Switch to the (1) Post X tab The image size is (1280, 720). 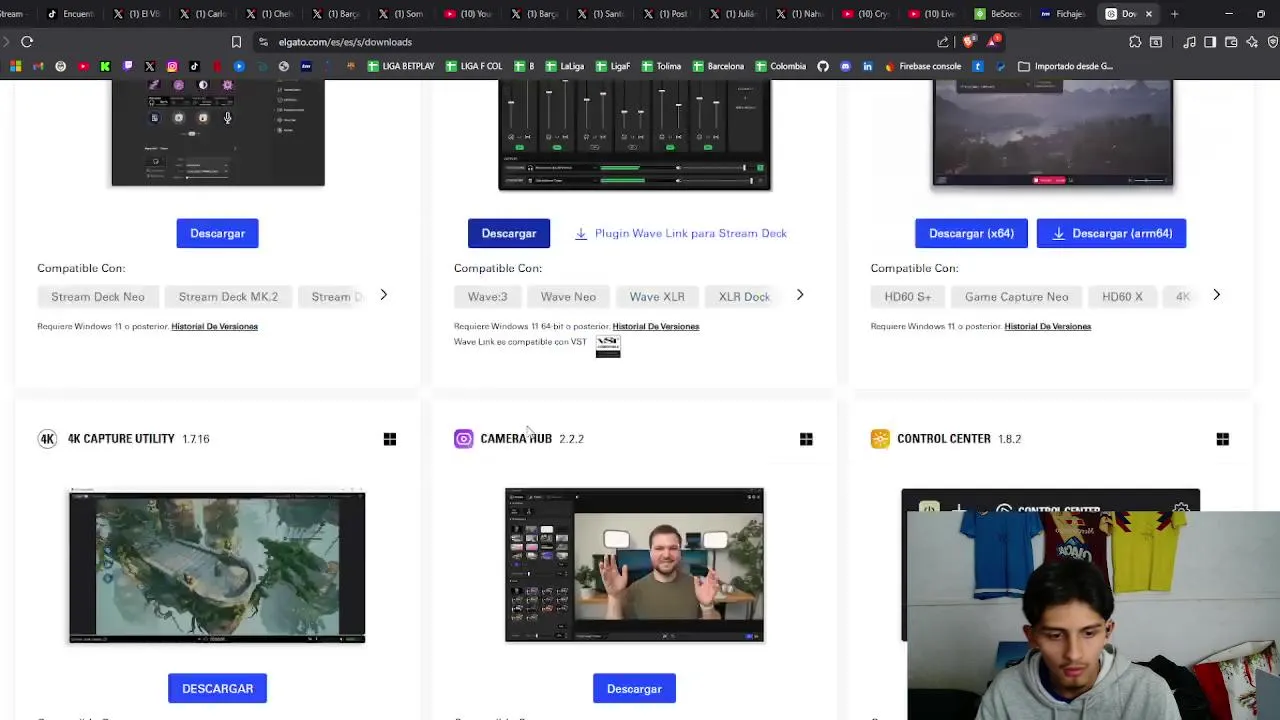pos(666,14)
